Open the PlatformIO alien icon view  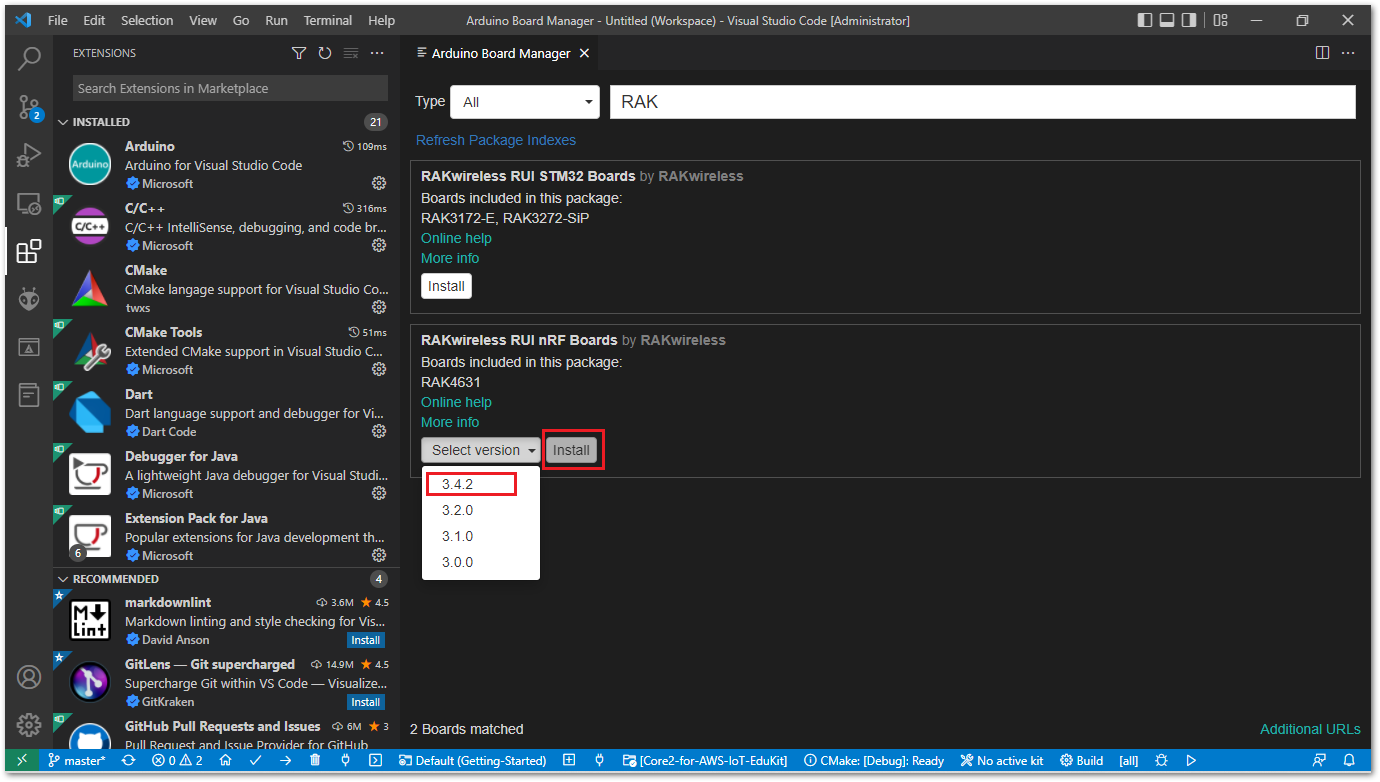point(29,299)
